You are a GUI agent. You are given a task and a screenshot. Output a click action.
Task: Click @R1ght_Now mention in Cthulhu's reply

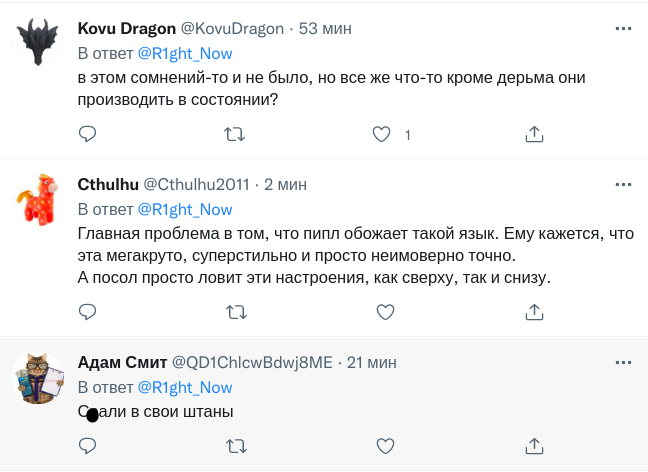point(184,209)
